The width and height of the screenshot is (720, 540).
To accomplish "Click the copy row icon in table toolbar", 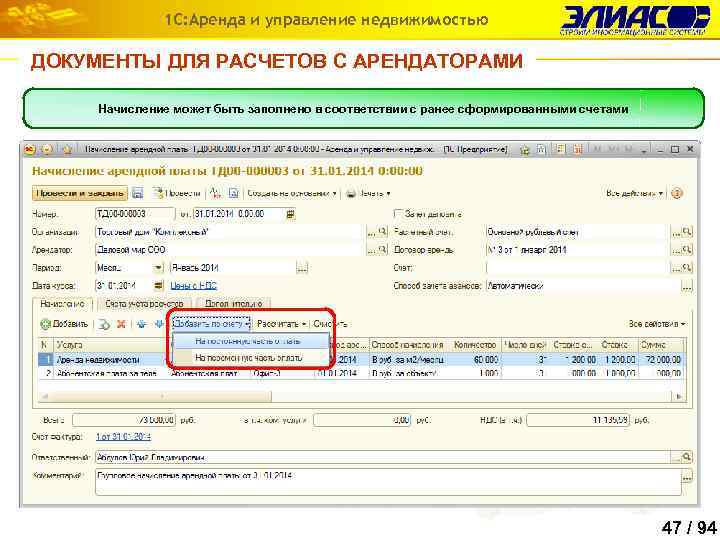I will [x=105, y=325].
